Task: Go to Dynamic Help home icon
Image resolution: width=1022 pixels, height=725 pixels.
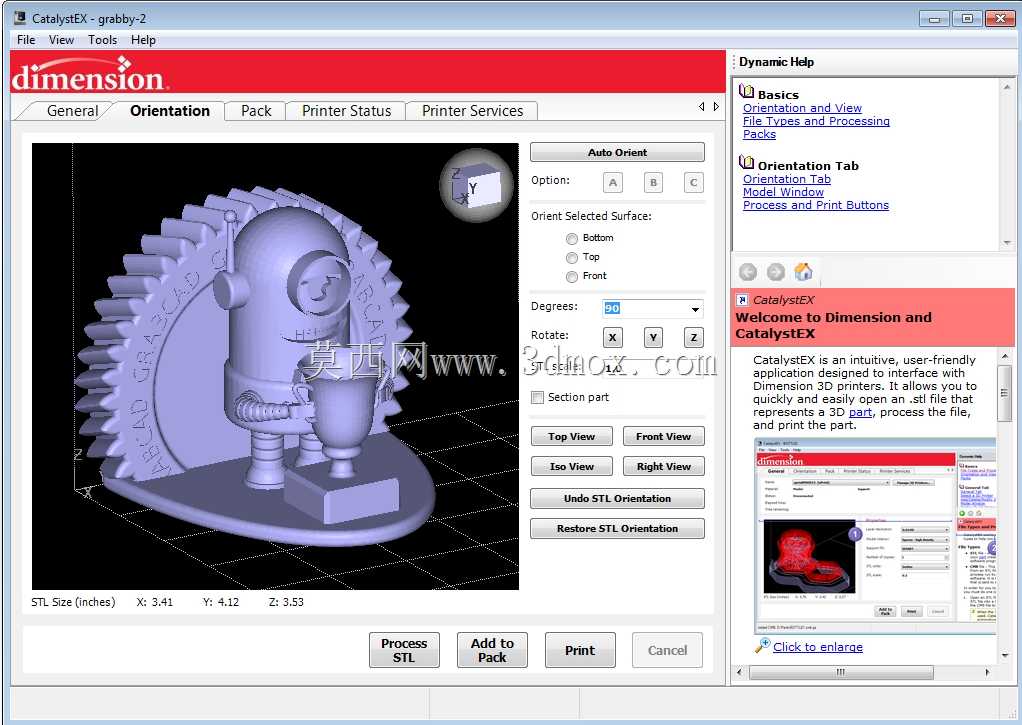Action: [804, 271]
